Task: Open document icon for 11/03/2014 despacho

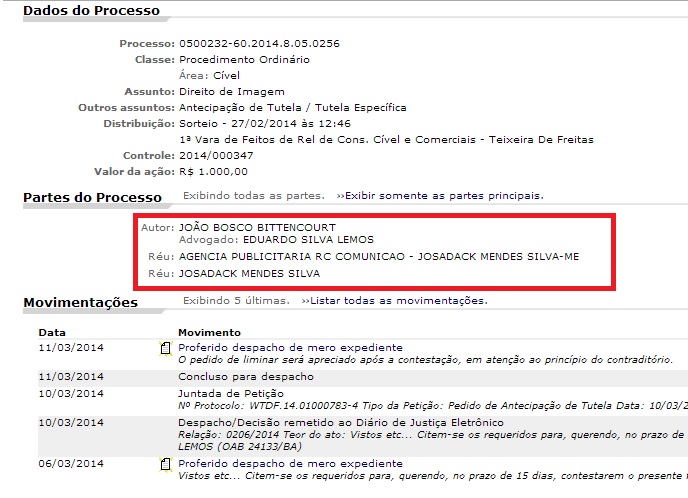Action: click(x=165, y=348)
